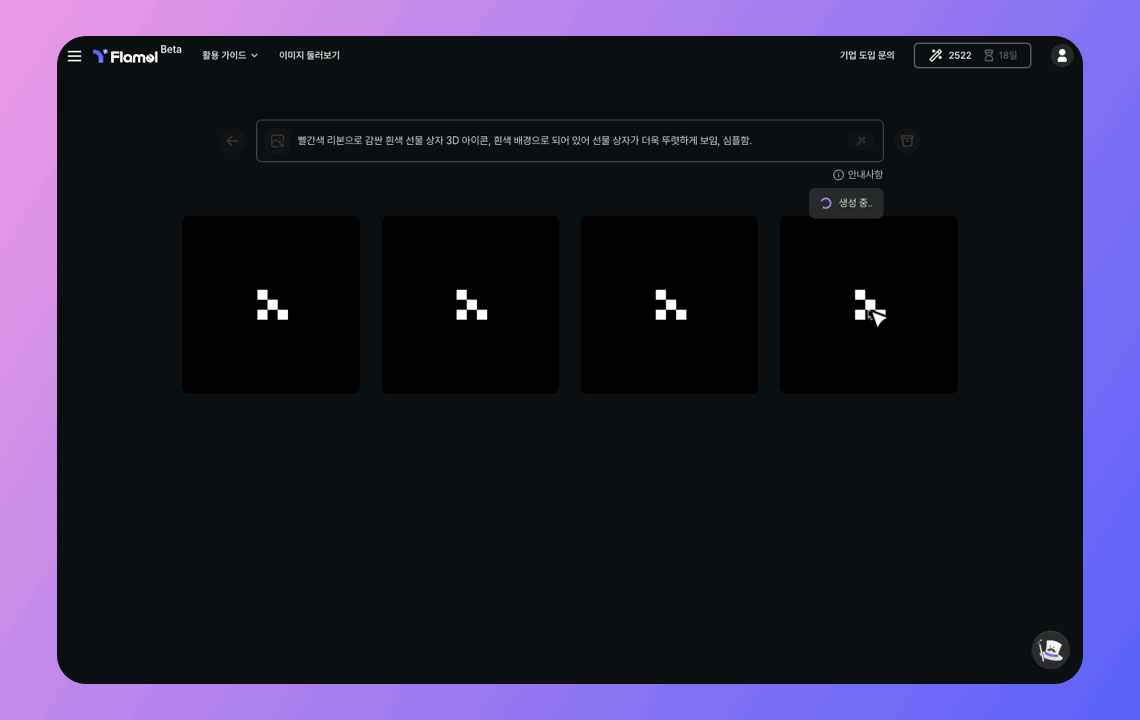Select the fourth generating image placeholder
1140x720 pixels.
(868, 305)
